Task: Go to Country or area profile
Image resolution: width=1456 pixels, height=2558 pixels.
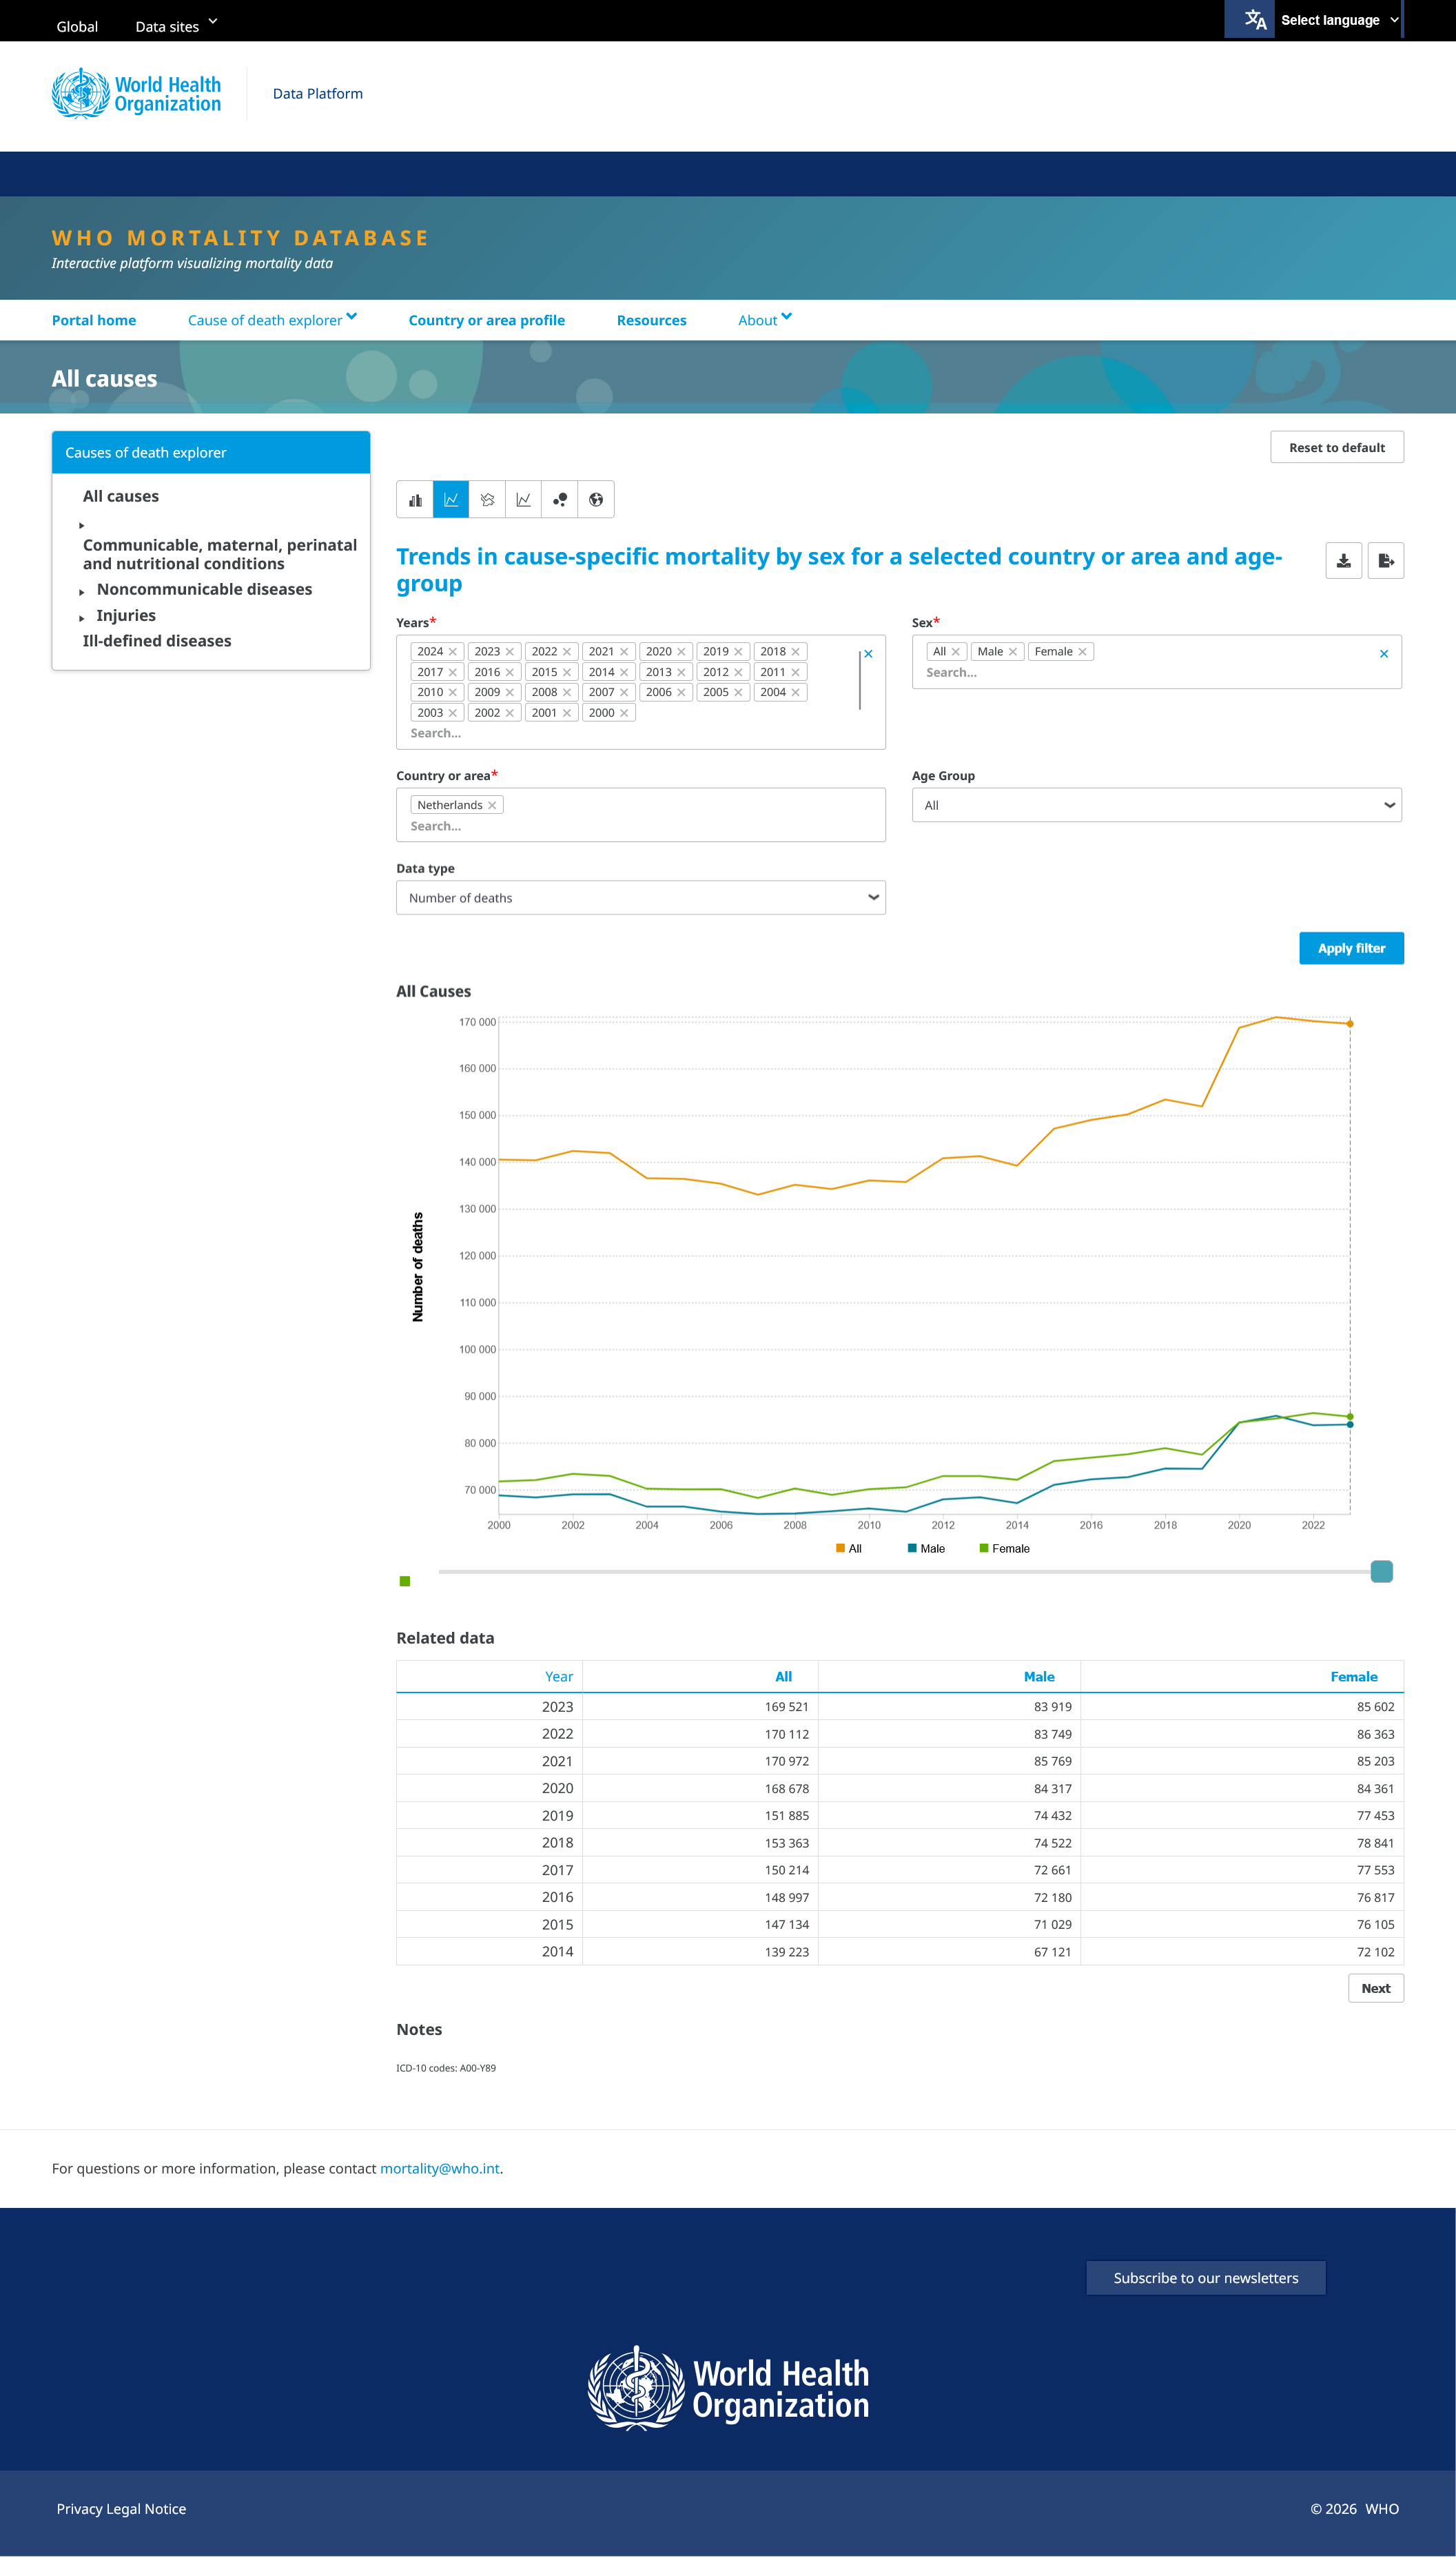Action: pos(487,320)
